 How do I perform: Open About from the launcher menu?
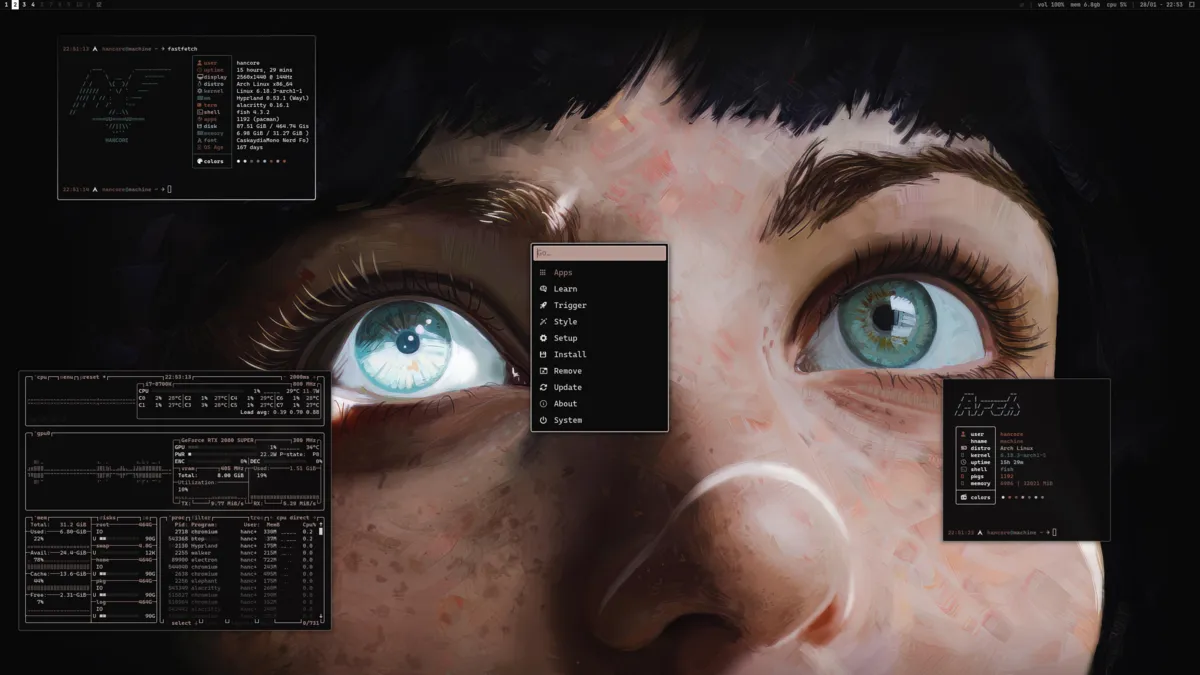[599, 404]
